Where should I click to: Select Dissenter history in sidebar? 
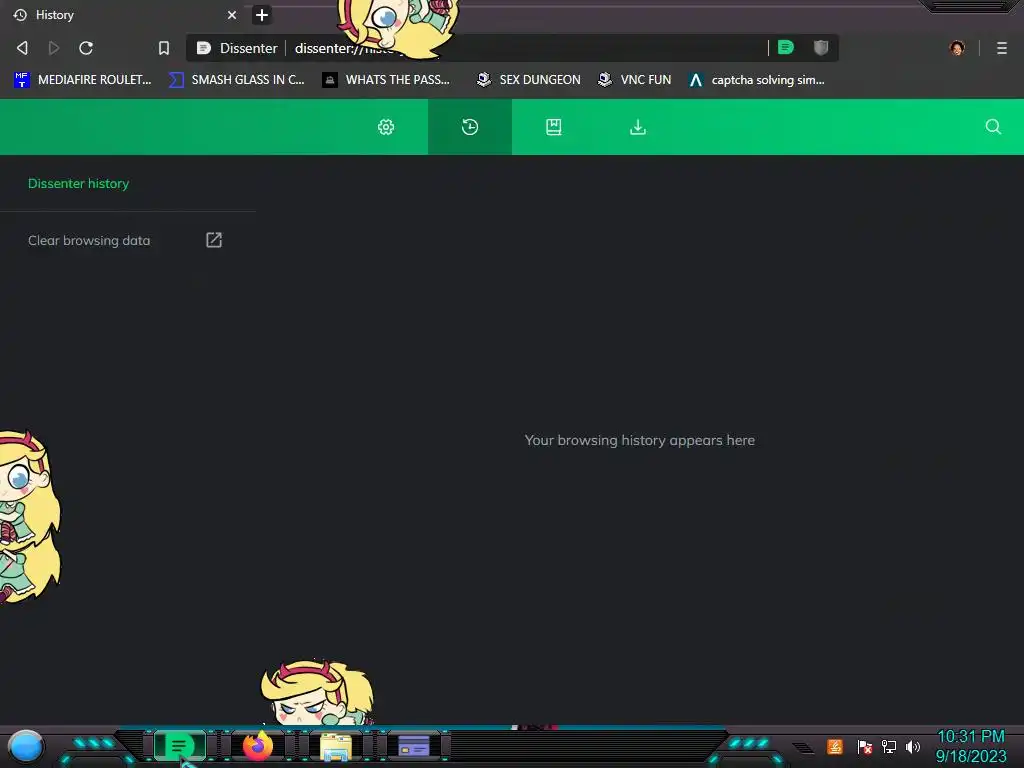click(x=78, y=184)
